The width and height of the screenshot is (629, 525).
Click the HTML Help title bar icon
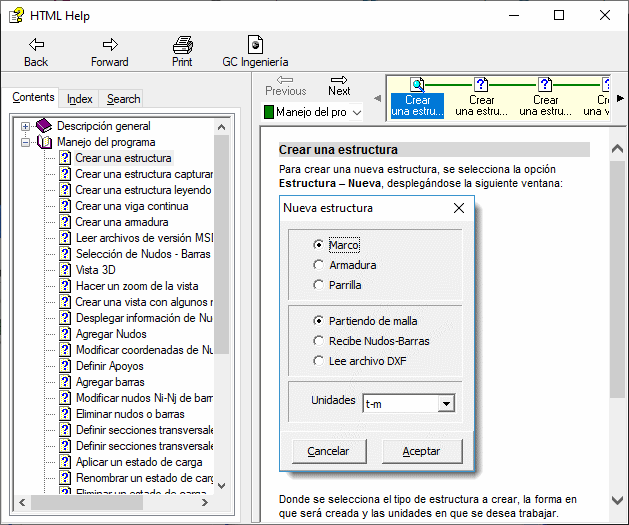coord(16,16)
